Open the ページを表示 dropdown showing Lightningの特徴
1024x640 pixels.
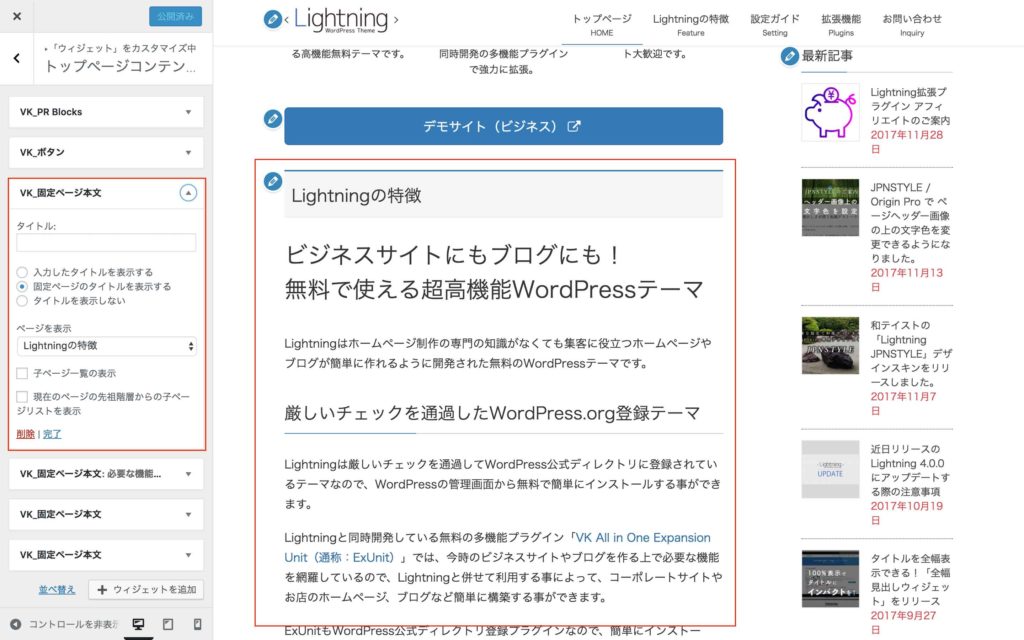[x=106, y=346]
